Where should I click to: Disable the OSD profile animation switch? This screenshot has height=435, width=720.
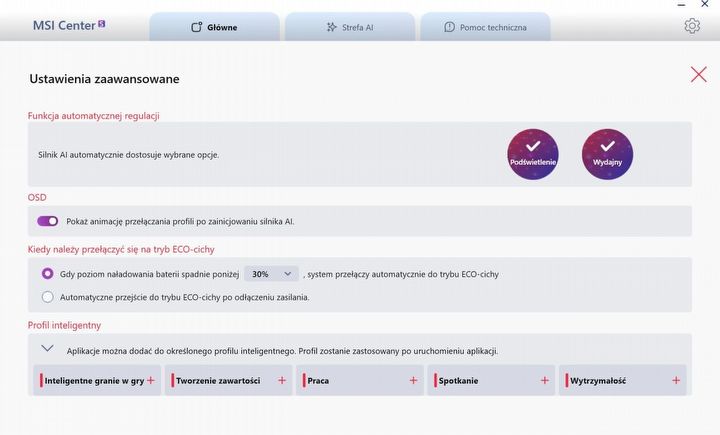[x=47, y=221]
